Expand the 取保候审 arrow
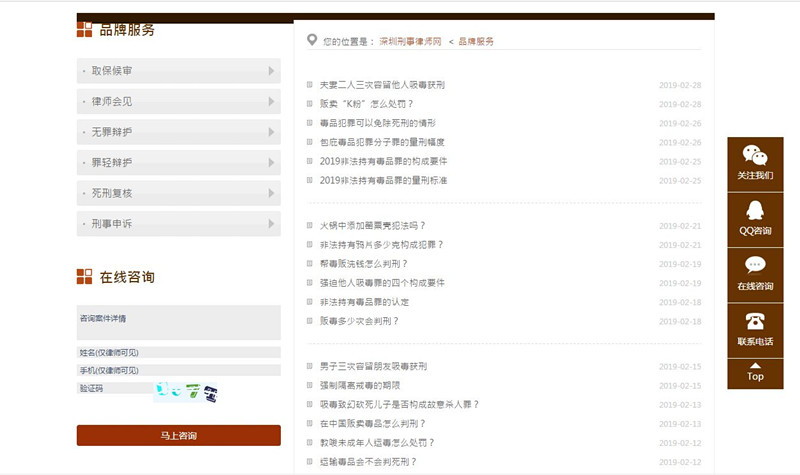Image resolution: width=800 pixels, height=475 pixels. [271, 71]
